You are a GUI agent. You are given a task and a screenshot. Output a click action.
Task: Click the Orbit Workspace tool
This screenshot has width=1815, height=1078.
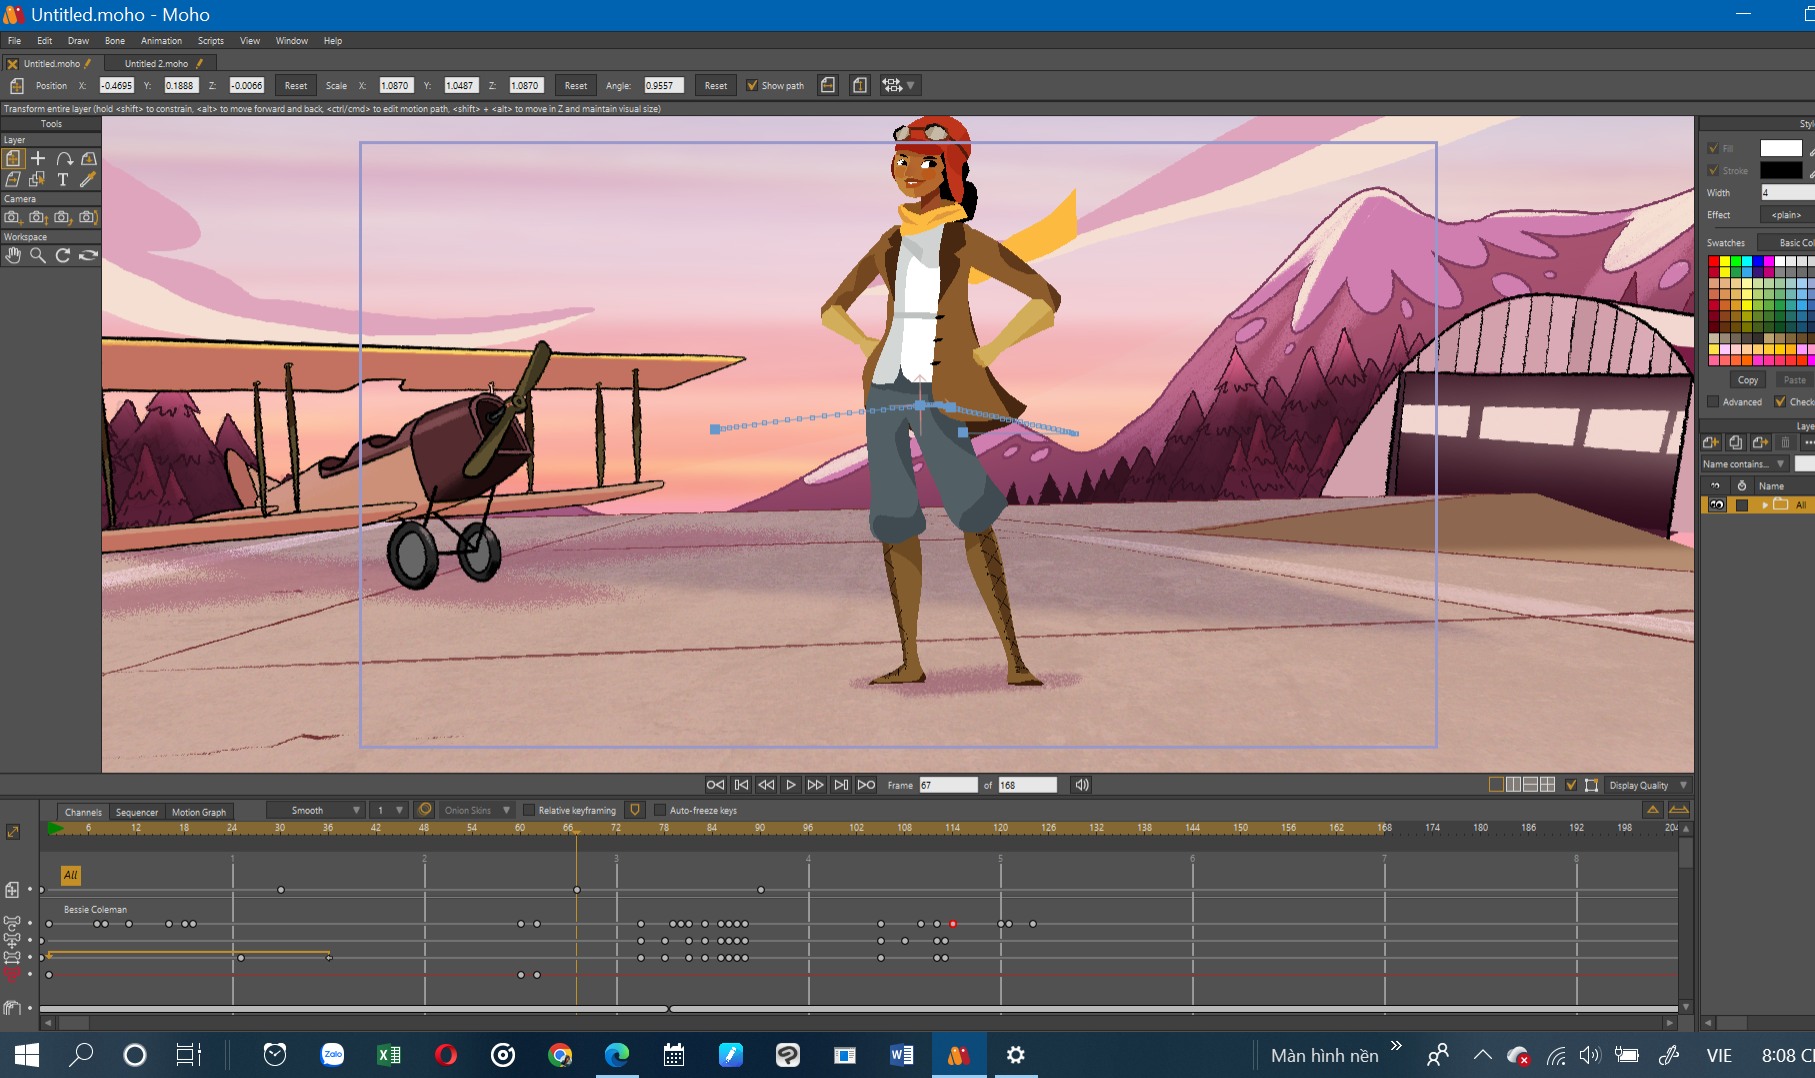coord(88,255)
